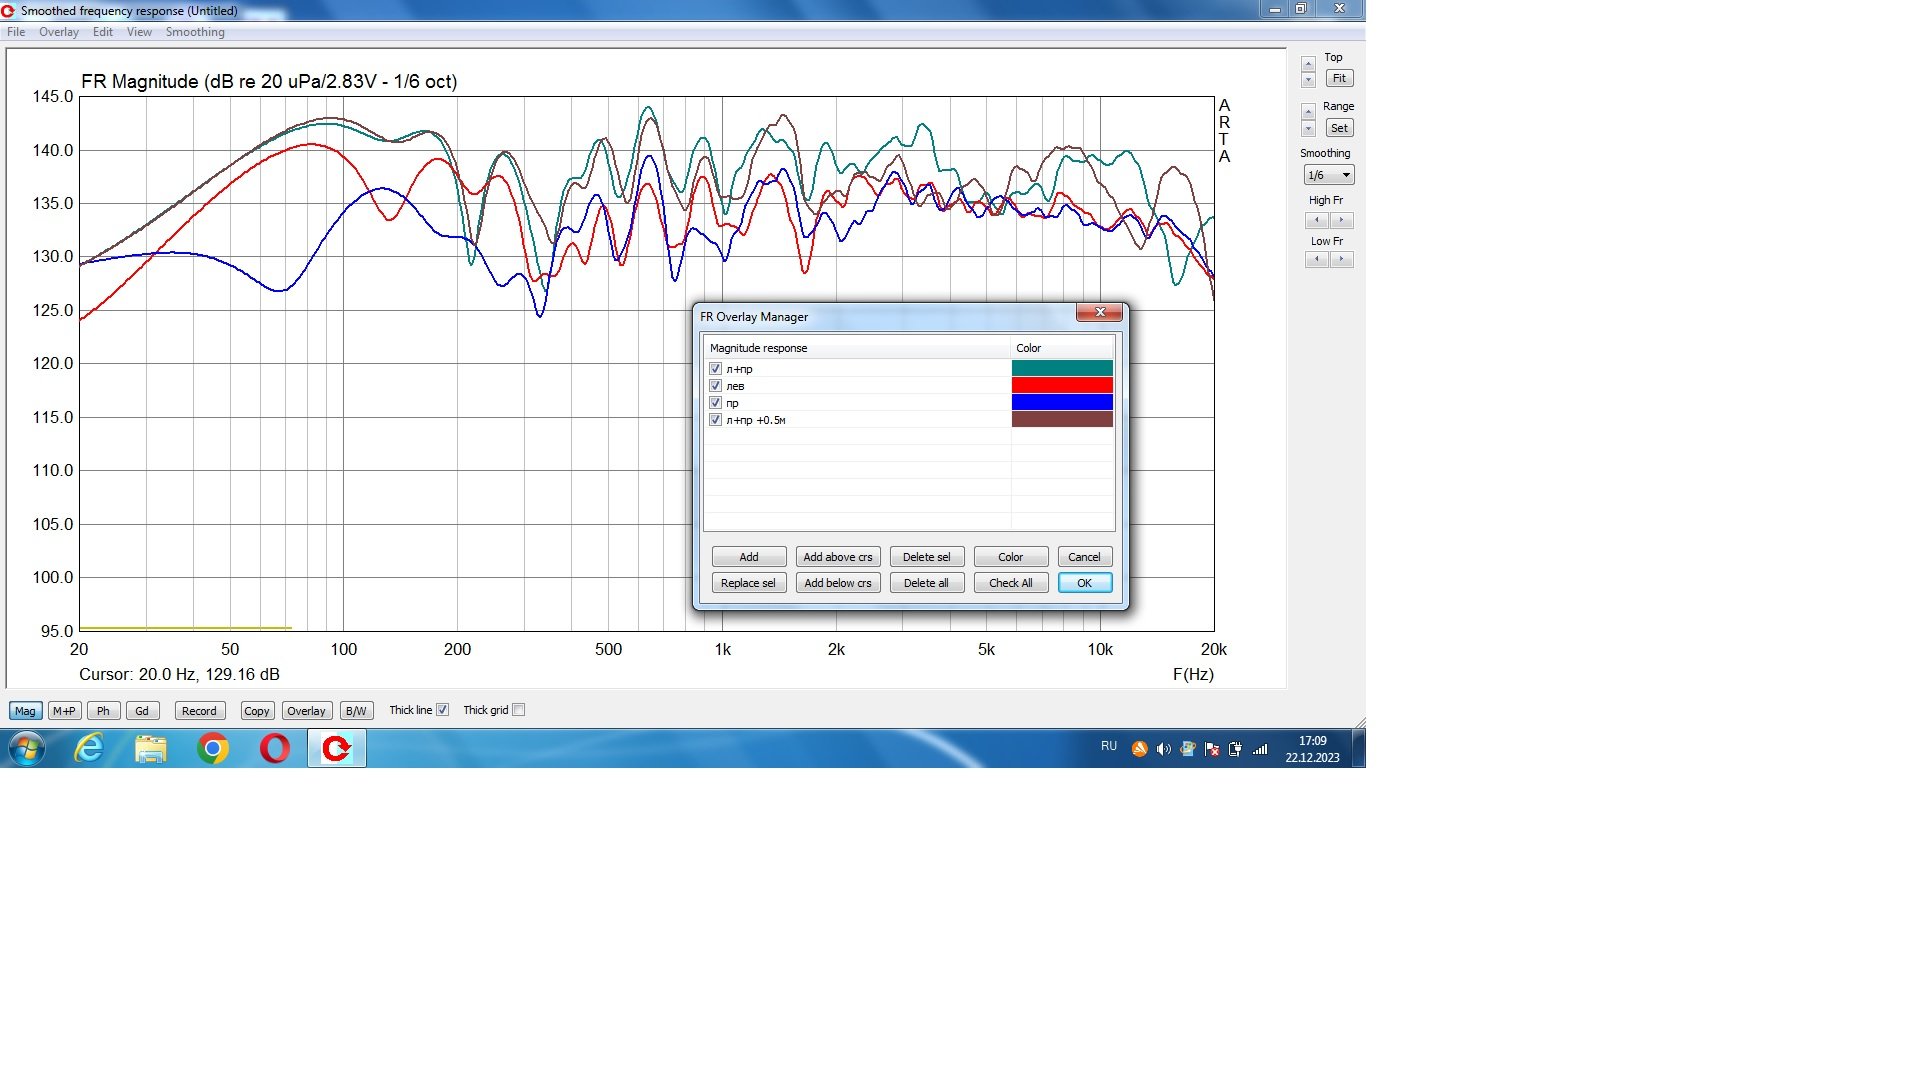Open Google Chrome from the taskbar
Screen dimensions: 1920x1079
[212, 748]
